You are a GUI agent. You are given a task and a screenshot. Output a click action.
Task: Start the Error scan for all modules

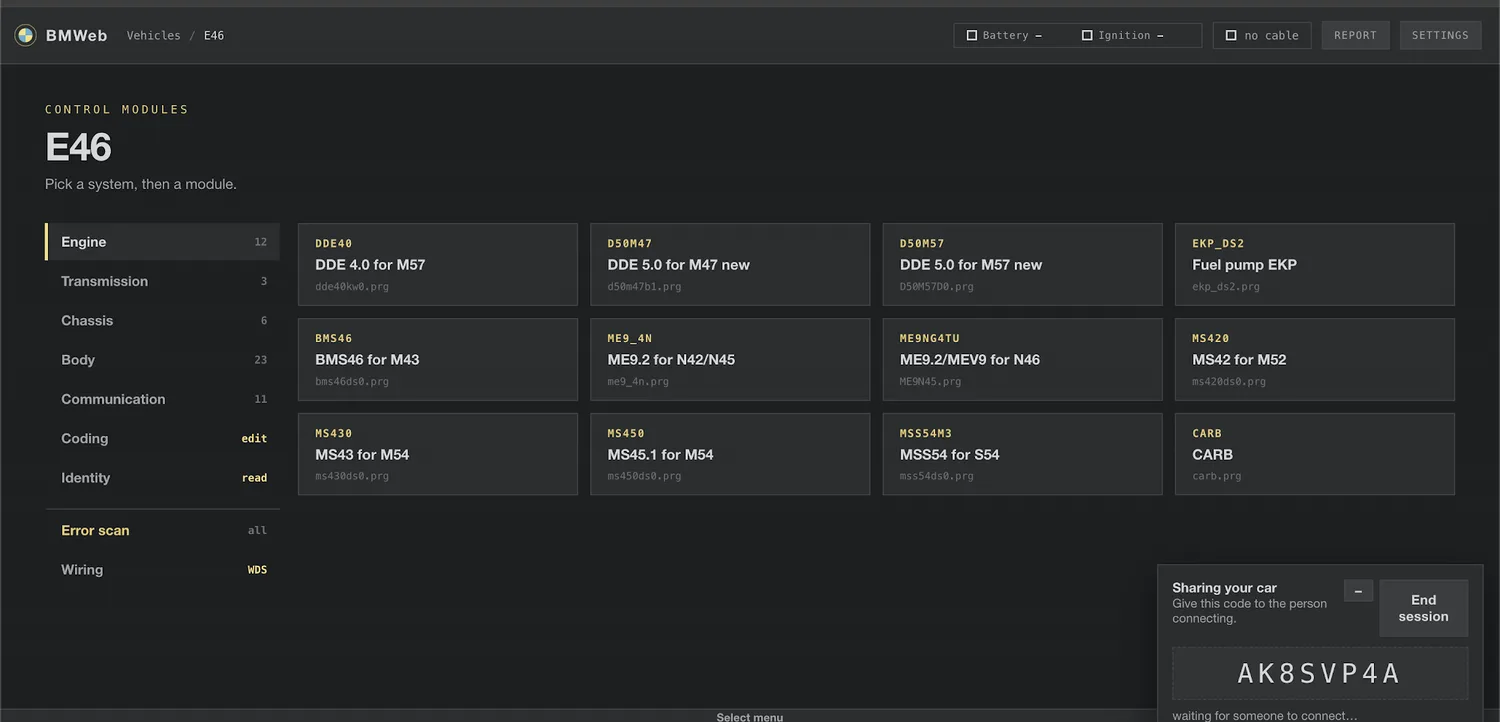click(162, 530)
